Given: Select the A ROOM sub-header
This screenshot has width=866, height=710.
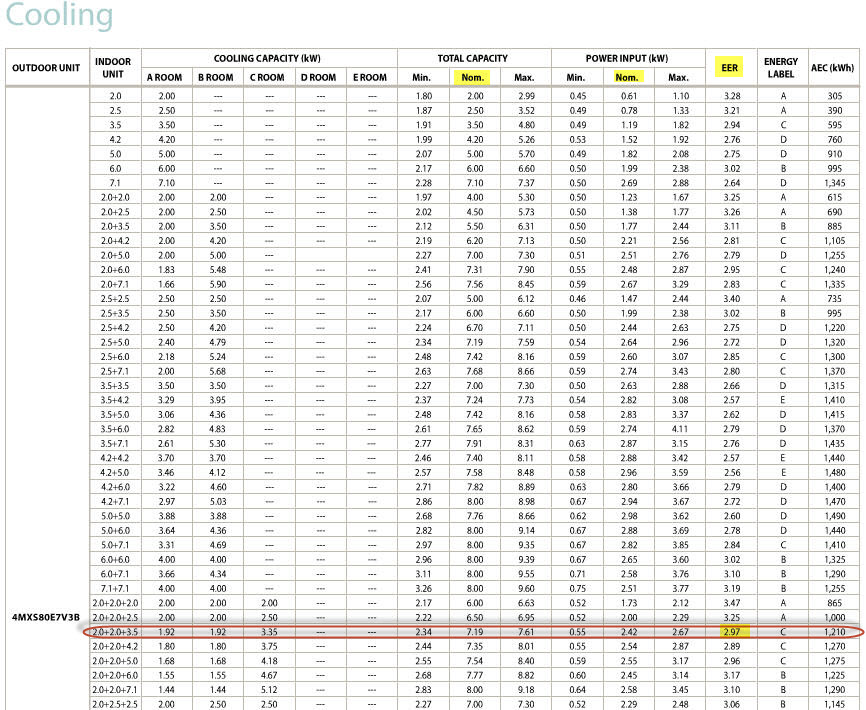Looking at the screenshot, I should pos(166,78).
